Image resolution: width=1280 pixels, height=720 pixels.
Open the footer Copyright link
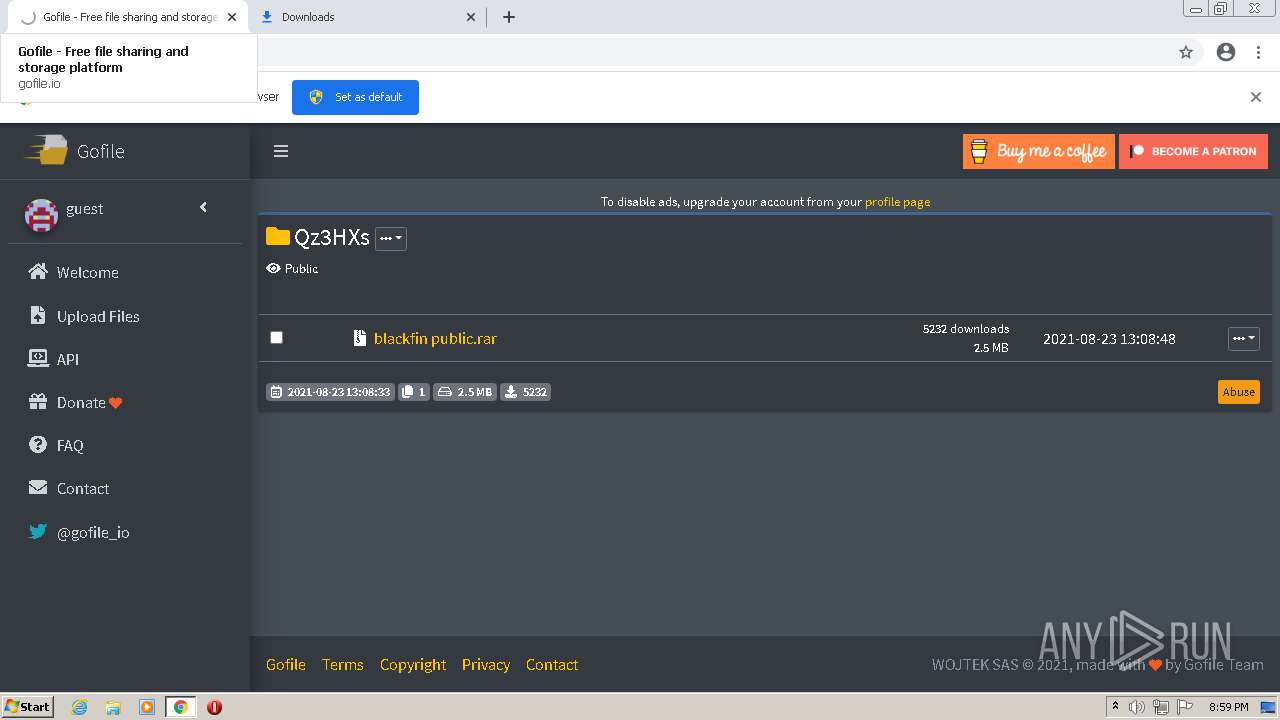pyautogui.click(x=413, y=664)
